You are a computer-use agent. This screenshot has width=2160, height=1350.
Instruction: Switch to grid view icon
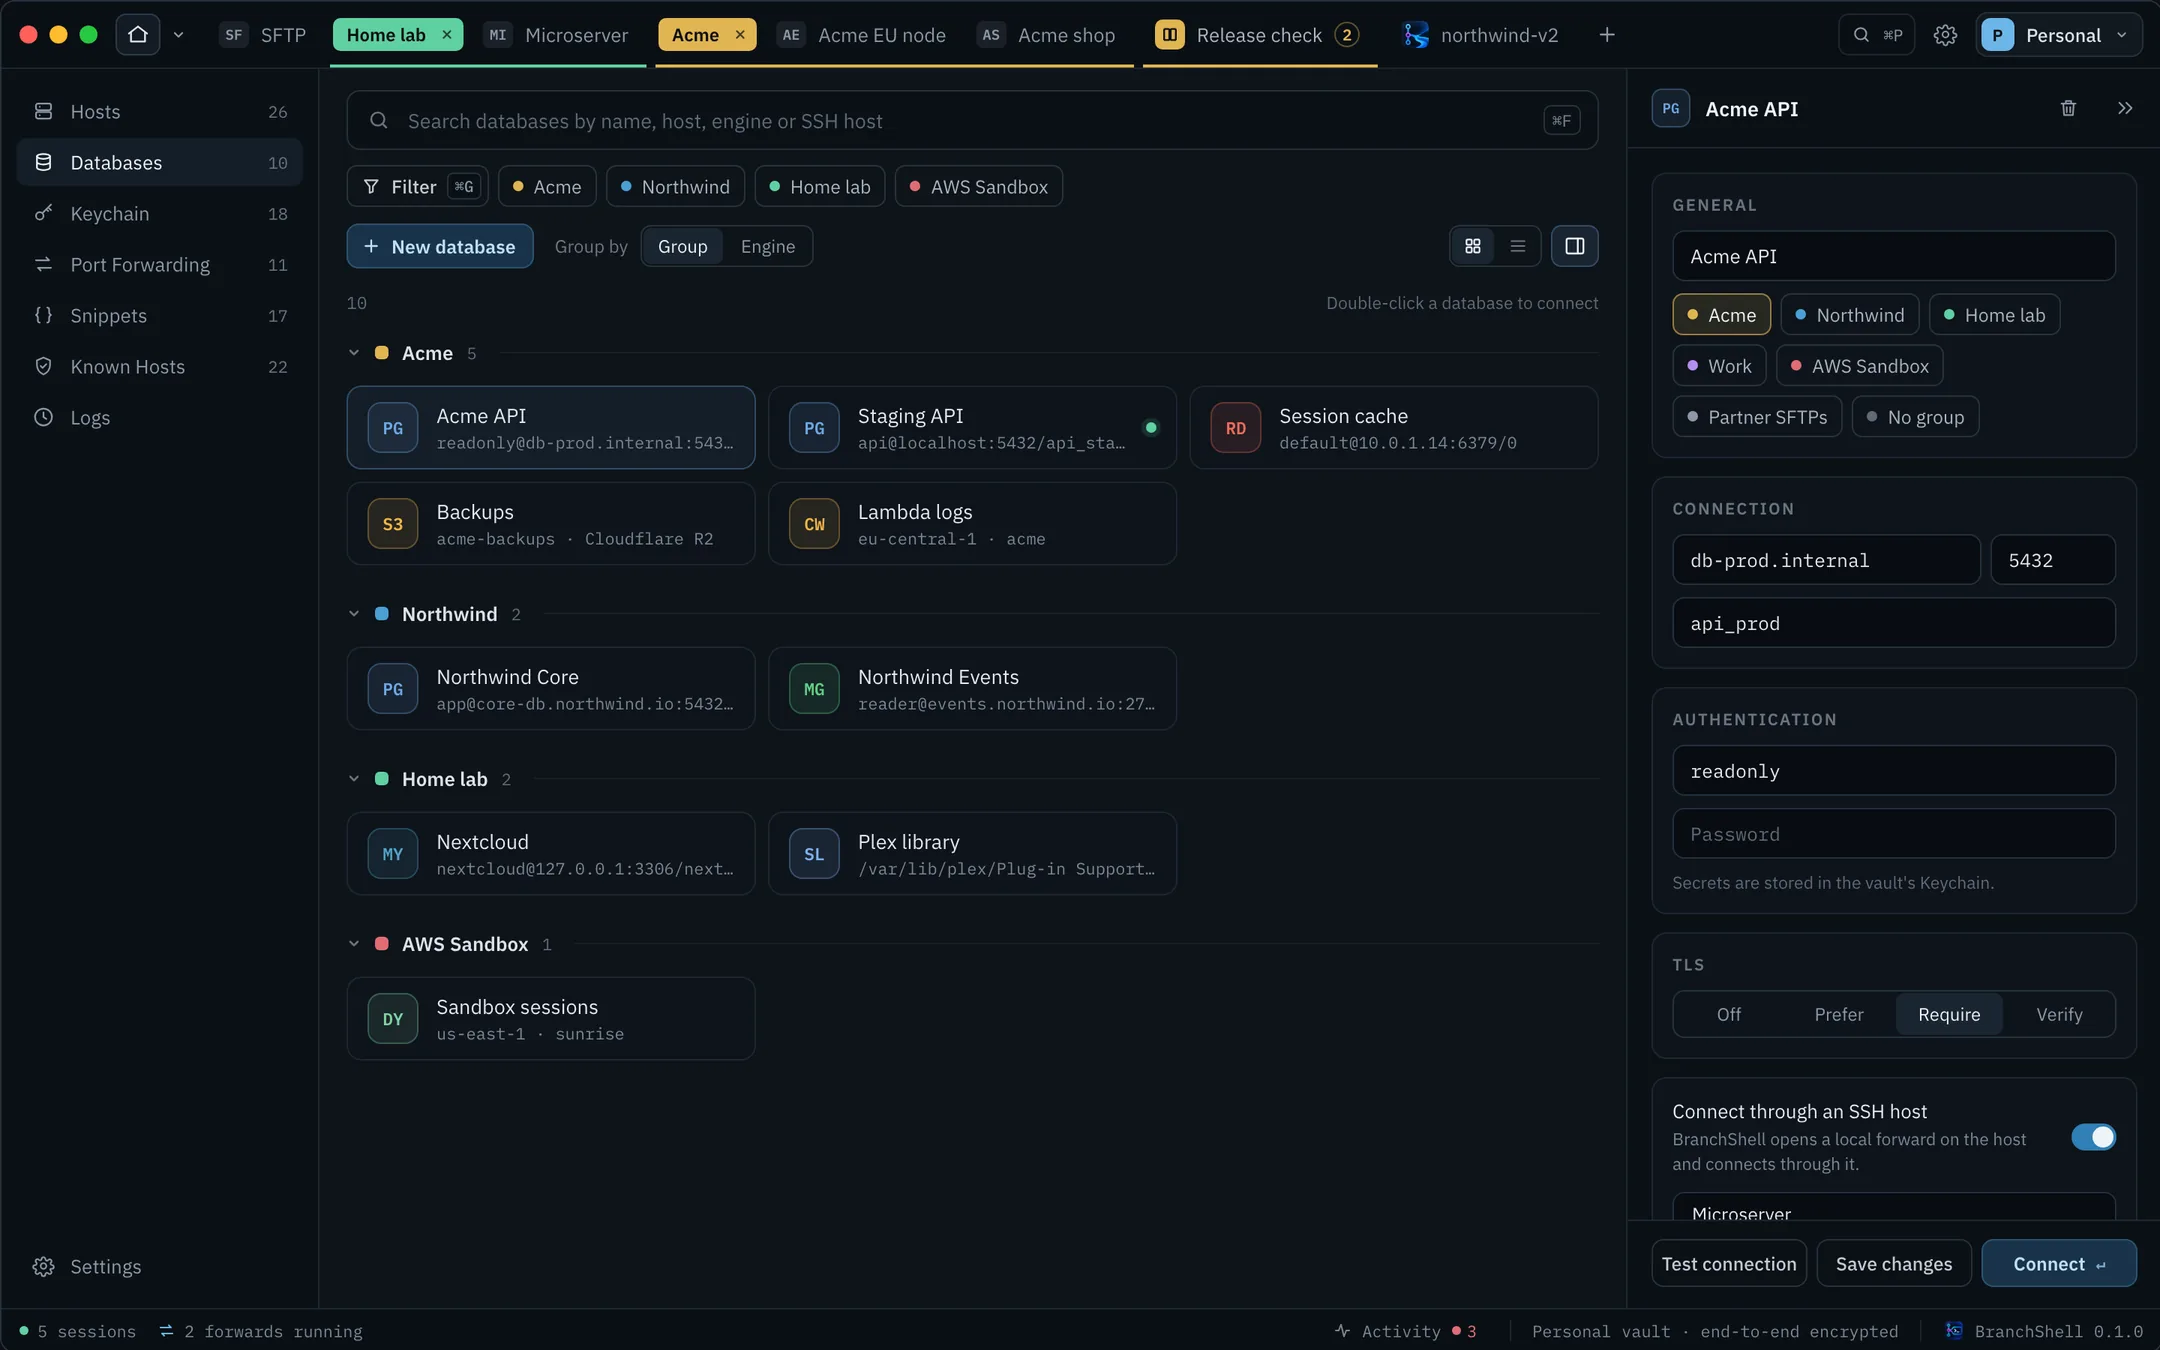coord(1473,246)
